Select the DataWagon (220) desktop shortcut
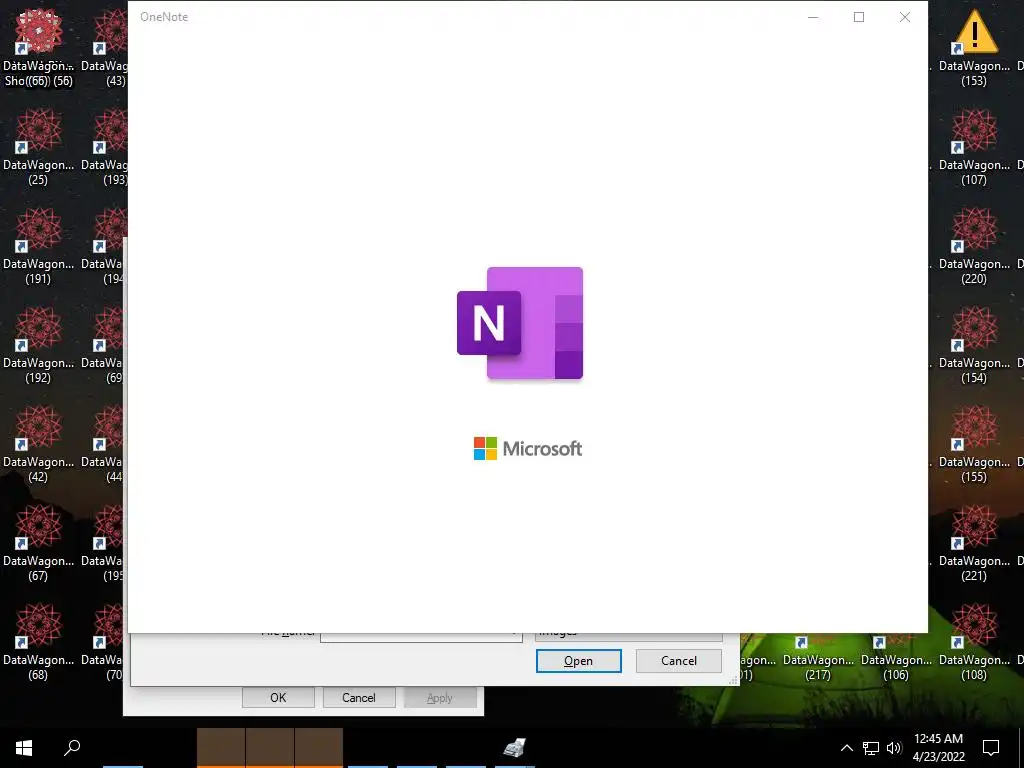 pyautogui.click(x=974, y=246)
